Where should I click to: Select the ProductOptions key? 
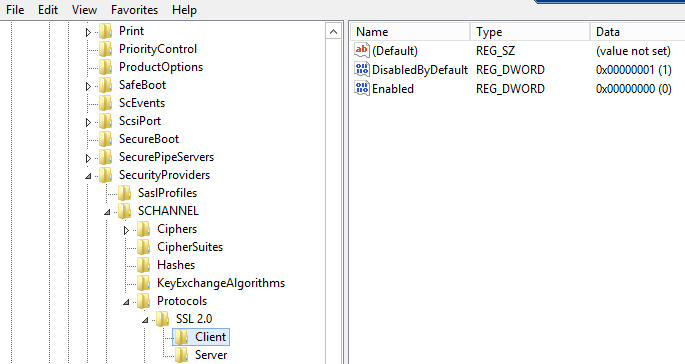click(161, 67)
